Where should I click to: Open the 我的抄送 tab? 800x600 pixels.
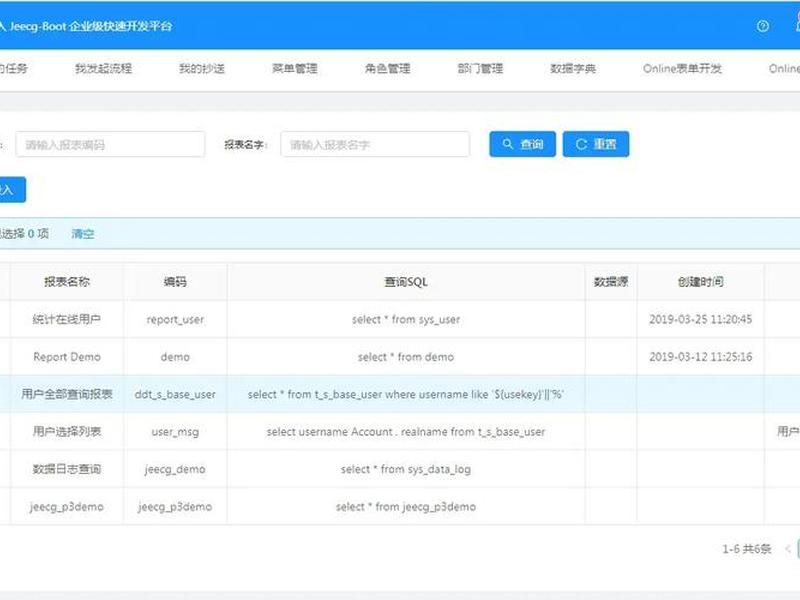pyautogui.click(x=202, y=68)
